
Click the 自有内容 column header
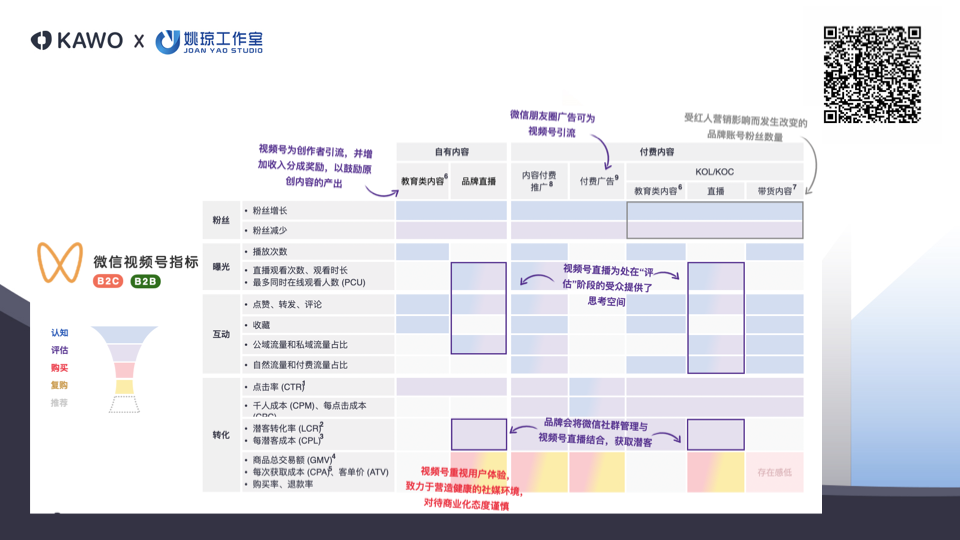tap(451, 152)
